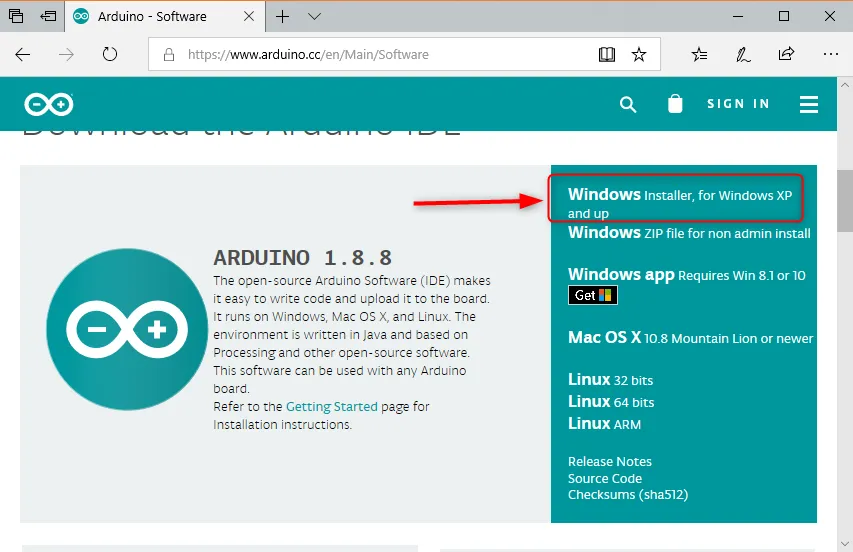
Task: Open the site search magnifier icon
Action: (628, 104)
